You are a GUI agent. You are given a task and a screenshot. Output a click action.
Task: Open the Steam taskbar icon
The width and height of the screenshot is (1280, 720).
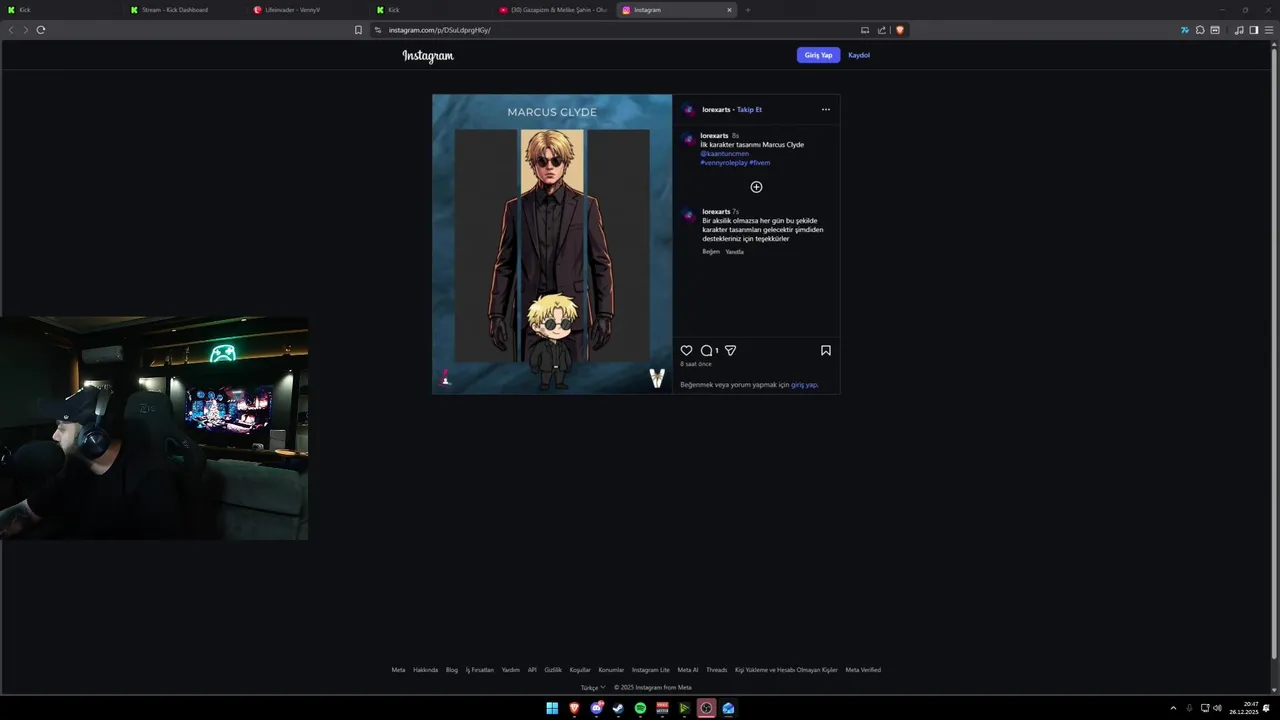[x=618, y=708]
